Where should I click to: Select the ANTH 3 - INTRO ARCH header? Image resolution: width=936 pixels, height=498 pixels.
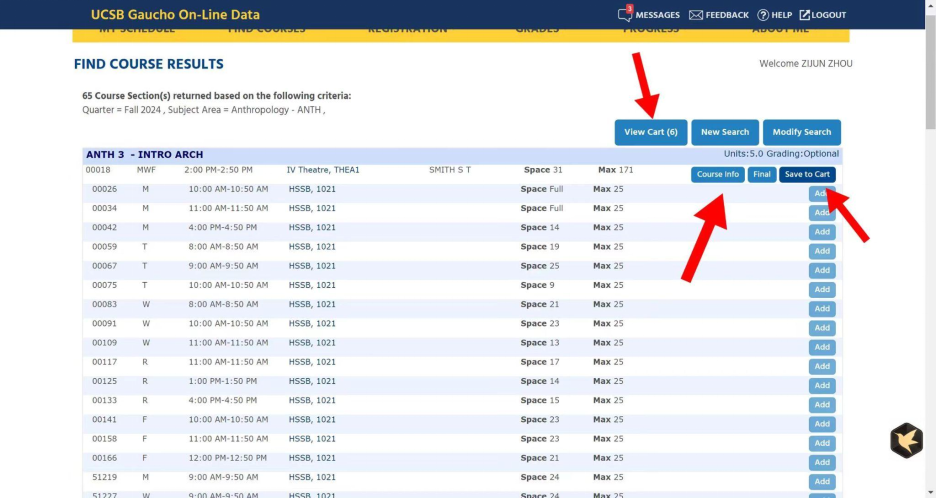click(x=144, y=155)
